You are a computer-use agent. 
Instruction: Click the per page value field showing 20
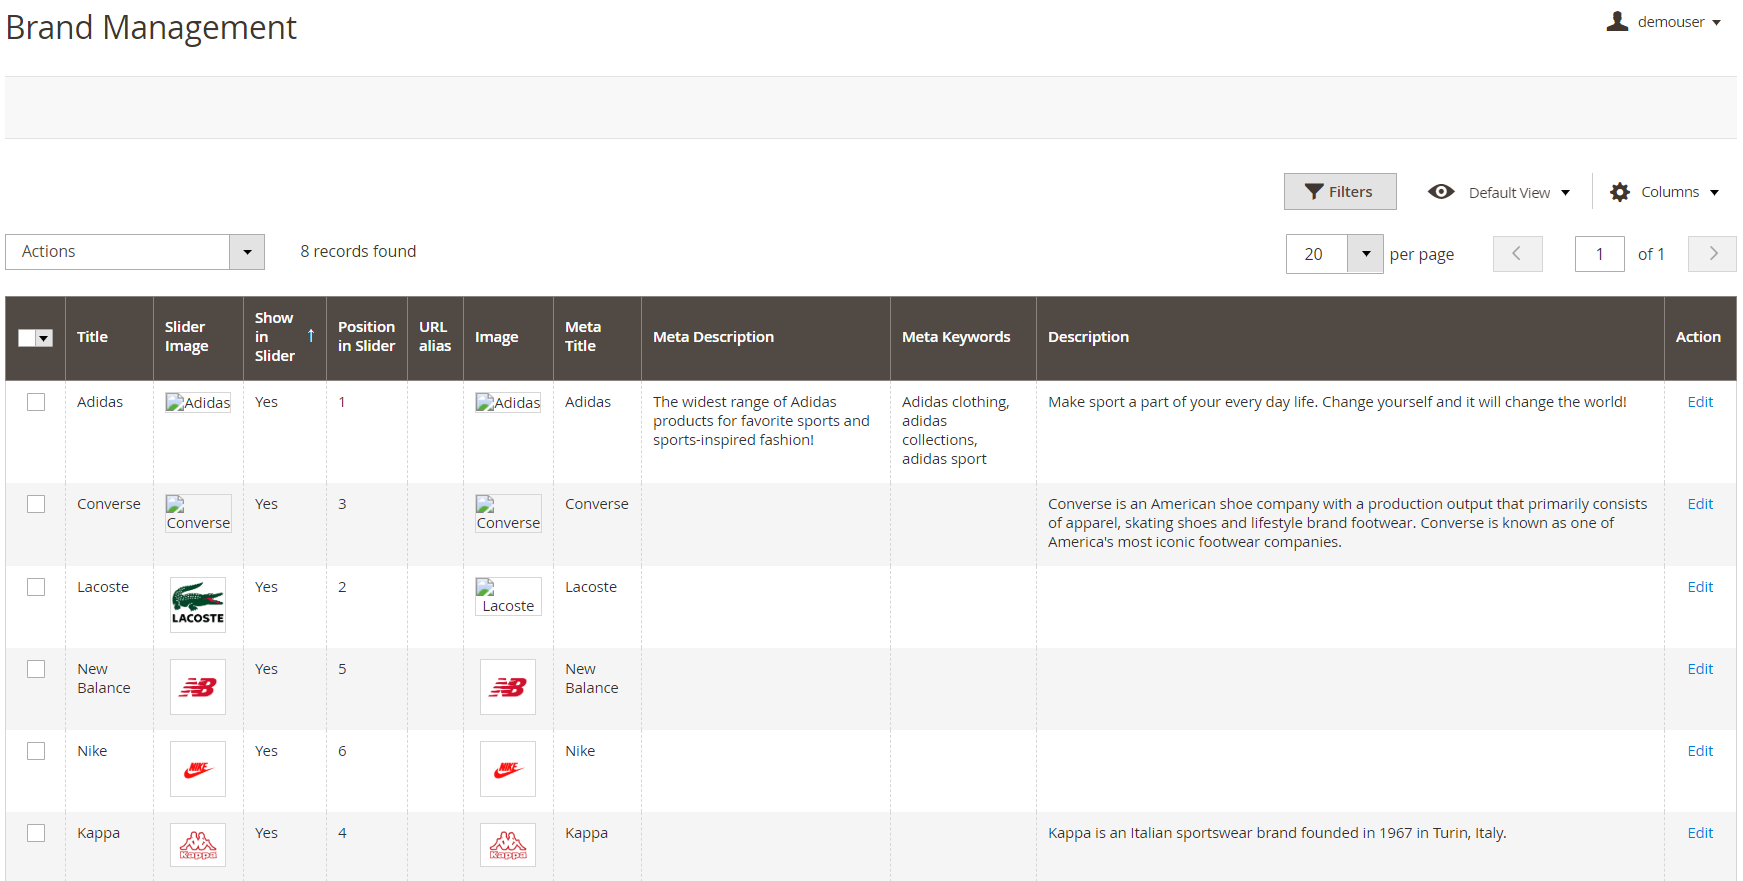[x=1316, y=254]
